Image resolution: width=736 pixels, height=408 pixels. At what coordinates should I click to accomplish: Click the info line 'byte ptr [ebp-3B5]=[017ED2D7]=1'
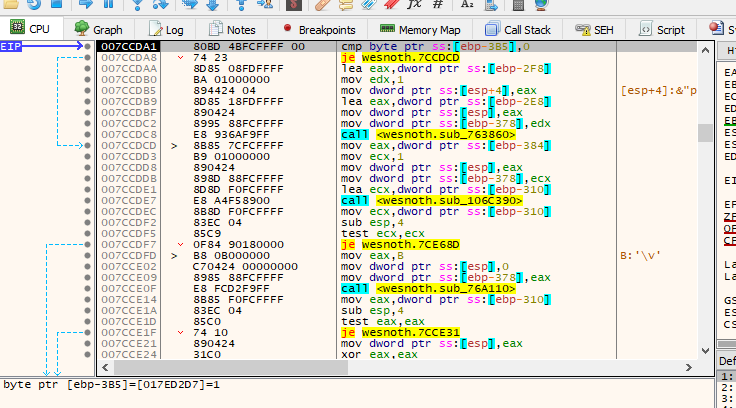pyautogui.click(x=111, y=385)
